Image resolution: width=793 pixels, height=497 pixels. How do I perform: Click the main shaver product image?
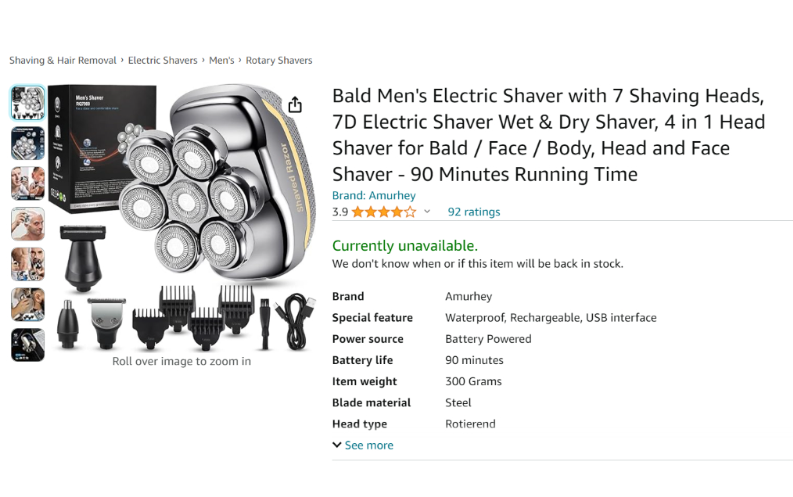pos(182,217)
